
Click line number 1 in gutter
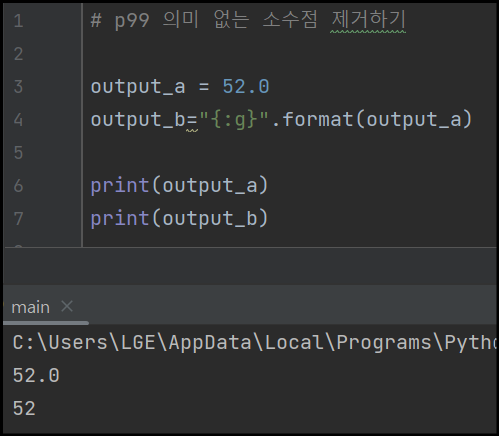coord(19,21)
